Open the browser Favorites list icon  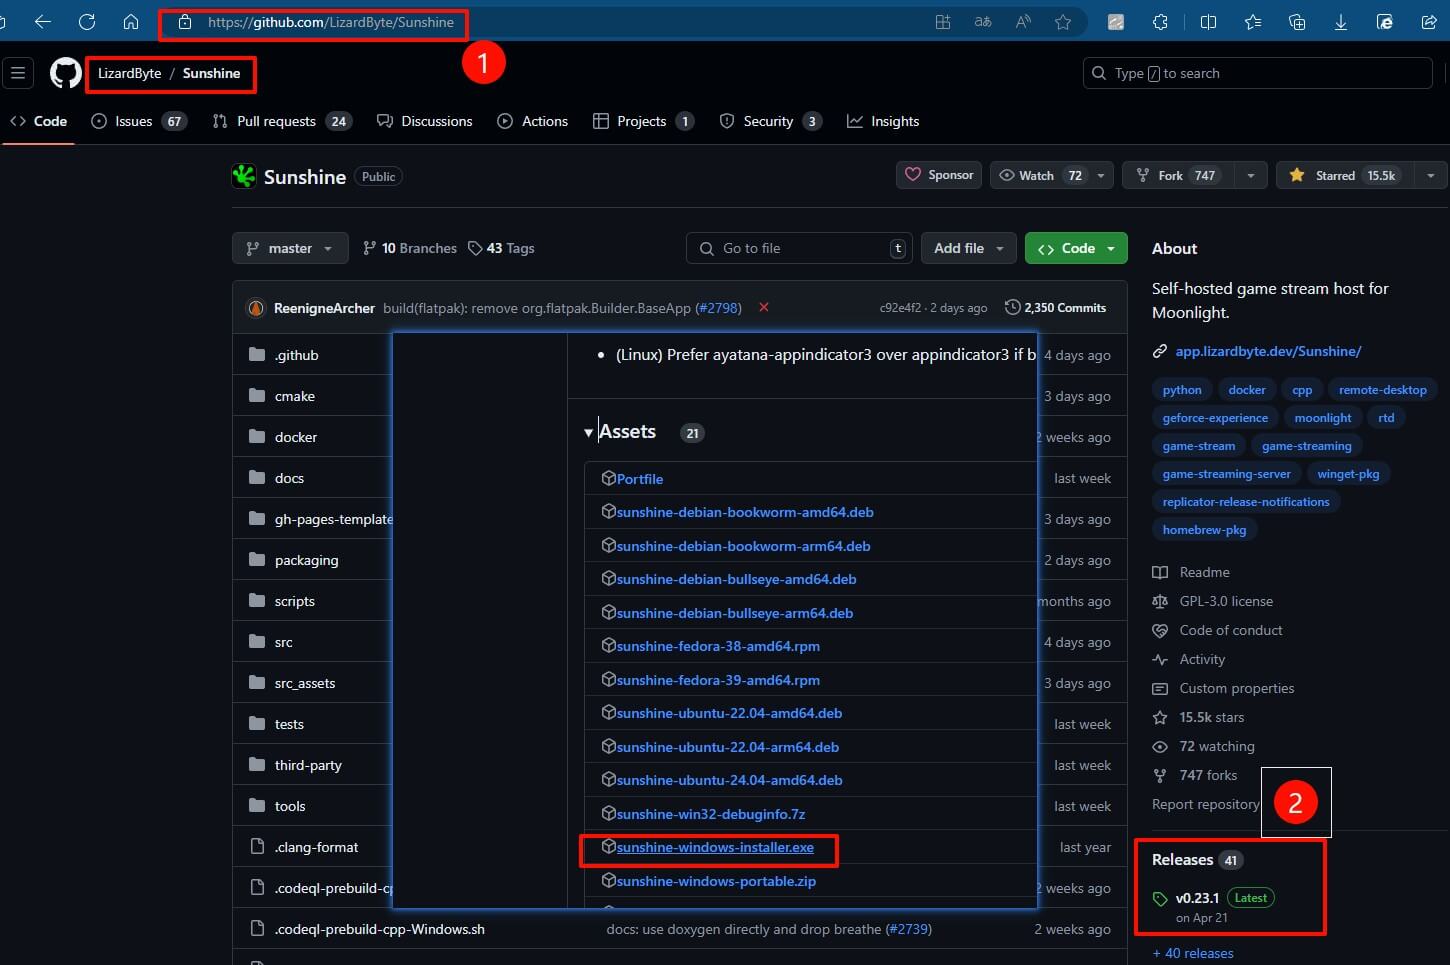click(1253, 22)
